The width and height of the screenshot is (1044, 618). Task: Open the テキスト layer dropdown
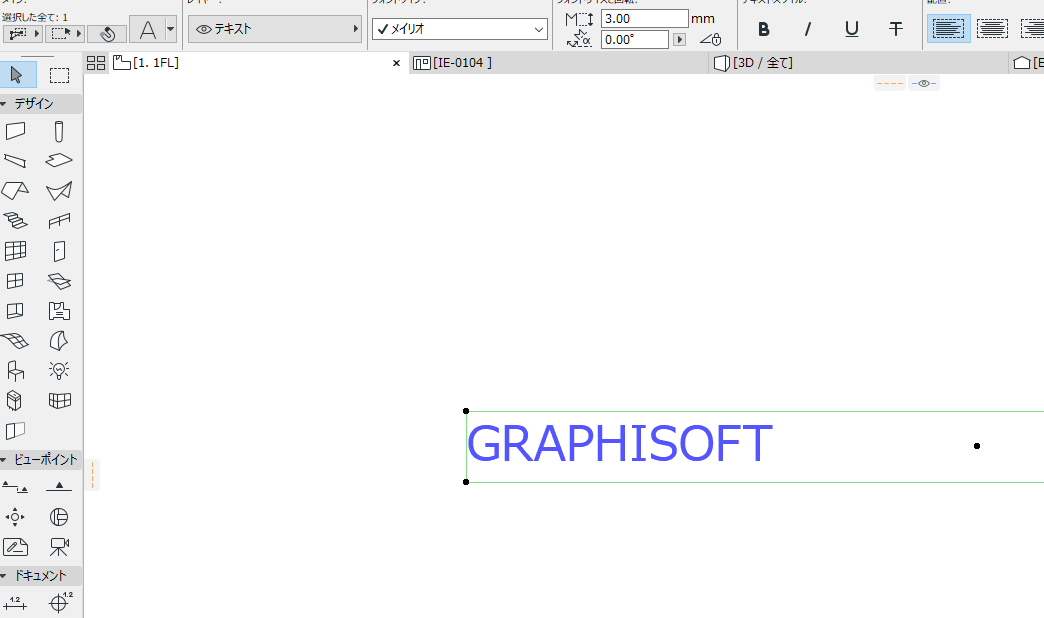click(275, 29)
